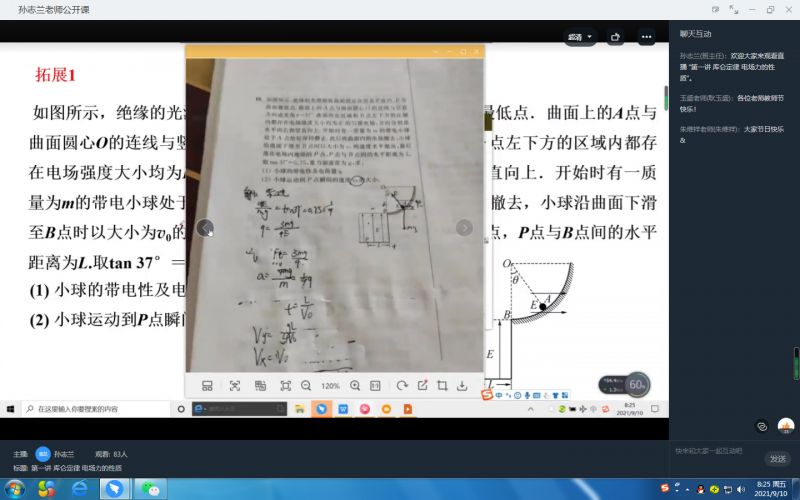Click the 发送 send button
800x500 pixels.
(x=778, y=459)
